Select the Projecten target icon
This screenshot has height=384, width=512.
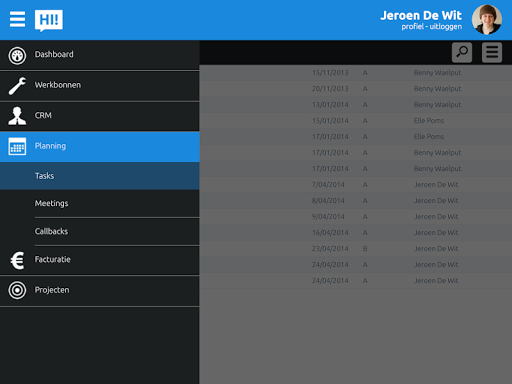[17, 290]
